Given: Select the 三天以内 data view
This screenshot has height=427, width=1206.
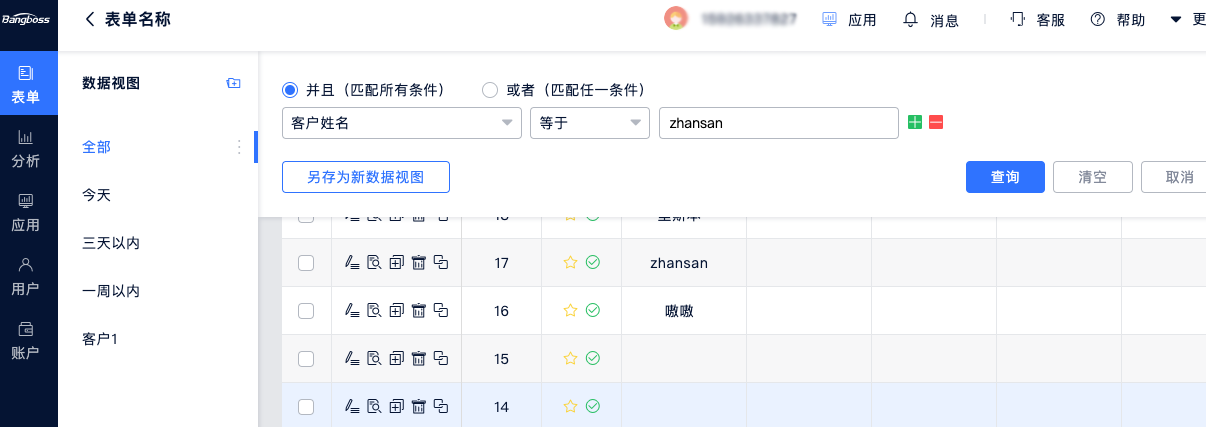Looking at the screenshot, I should point(110,243).
